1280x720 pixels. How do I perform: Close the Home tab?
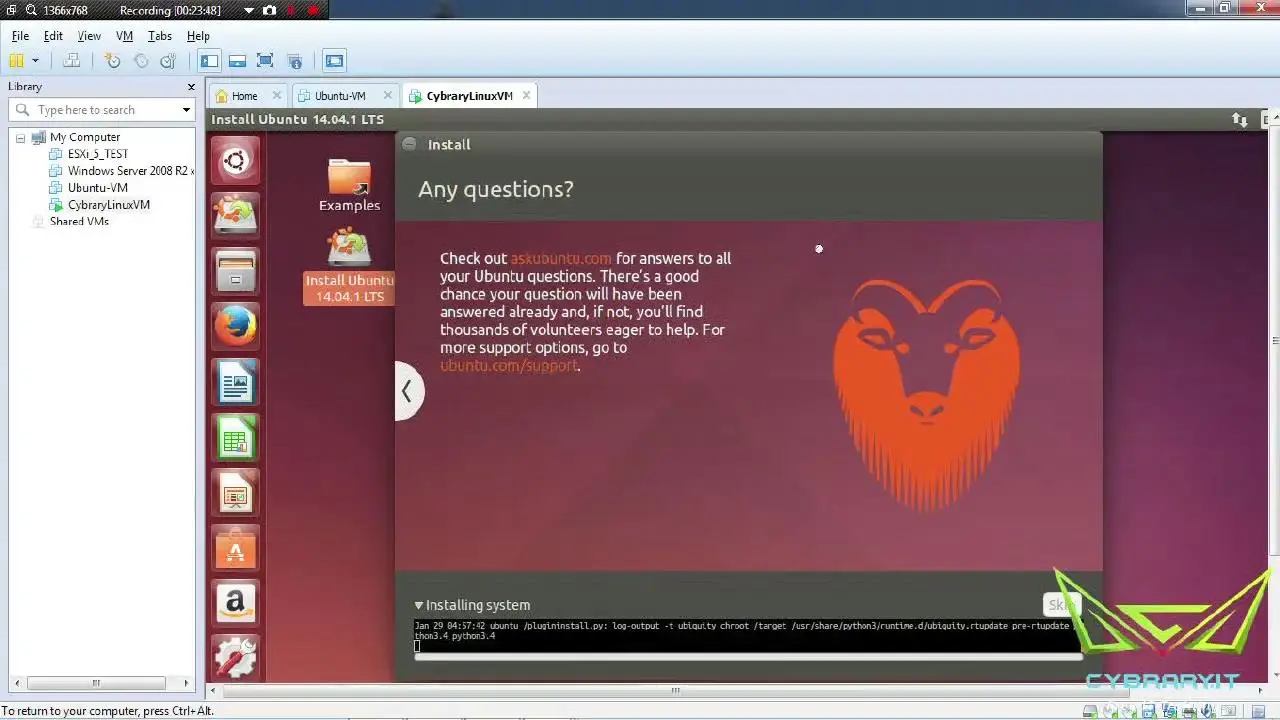[277, 96]
